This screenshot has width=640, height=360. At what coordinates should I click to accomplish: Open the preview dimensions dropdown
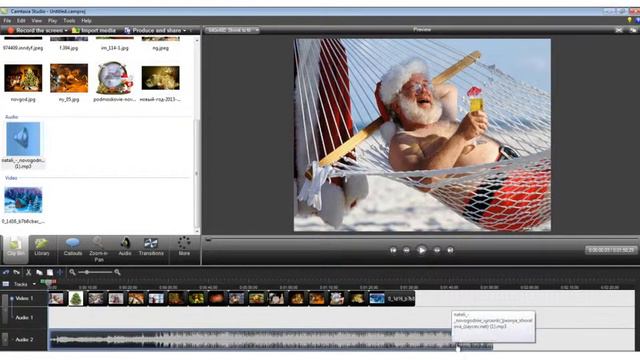(x=232, y=30)
